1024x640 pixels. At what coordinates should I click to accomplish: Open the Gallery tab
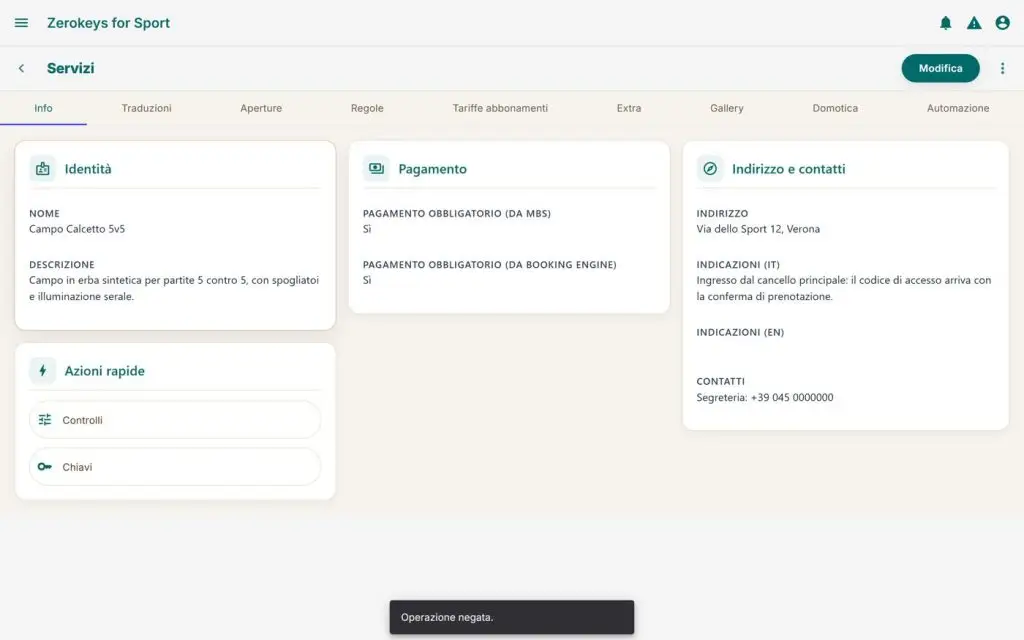tap(727, 108)
